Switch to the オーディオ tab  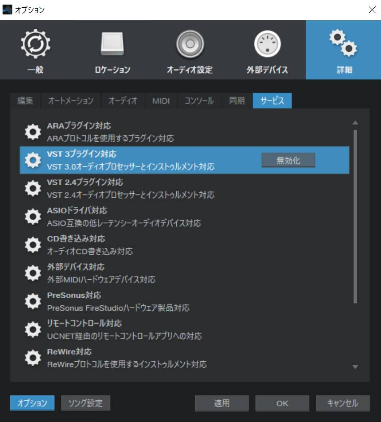[123, 101]
